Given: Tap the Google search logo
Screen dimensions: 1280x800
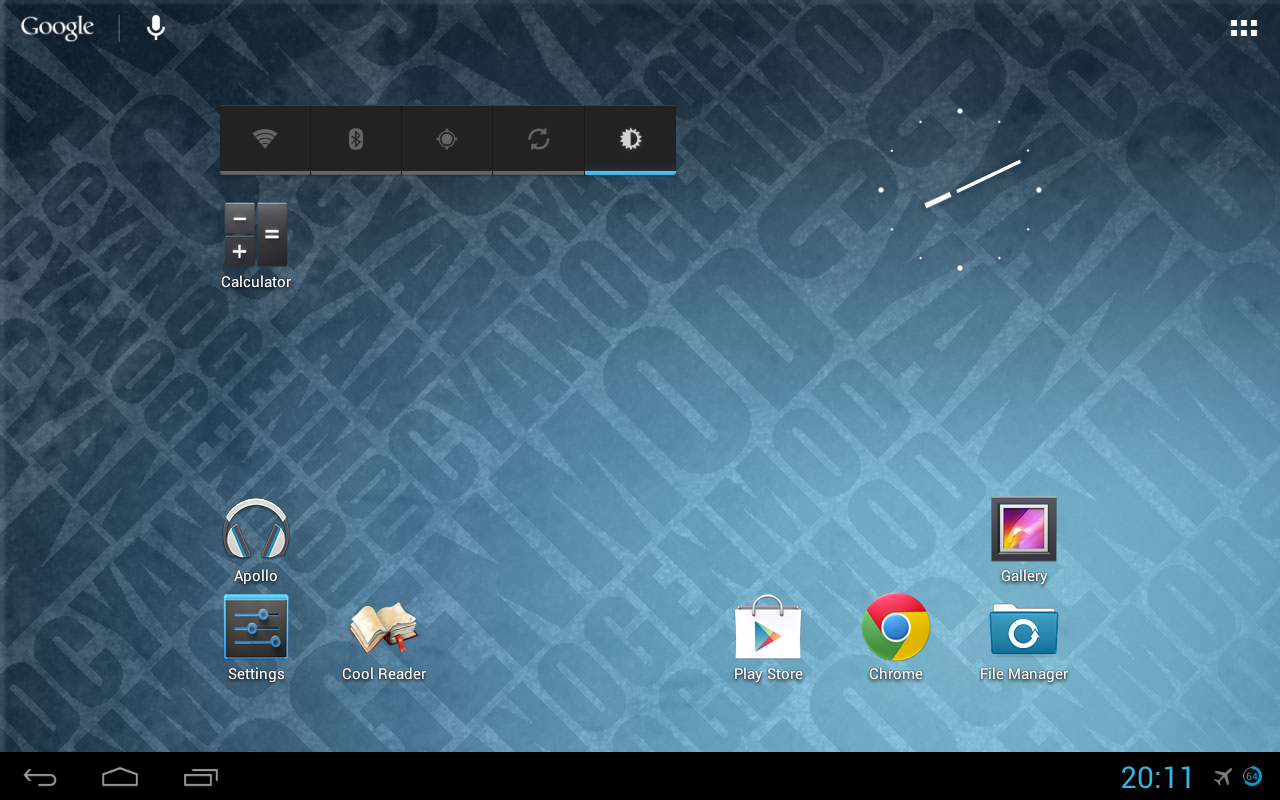Looking at the screenshot, I should click(57, 27).
